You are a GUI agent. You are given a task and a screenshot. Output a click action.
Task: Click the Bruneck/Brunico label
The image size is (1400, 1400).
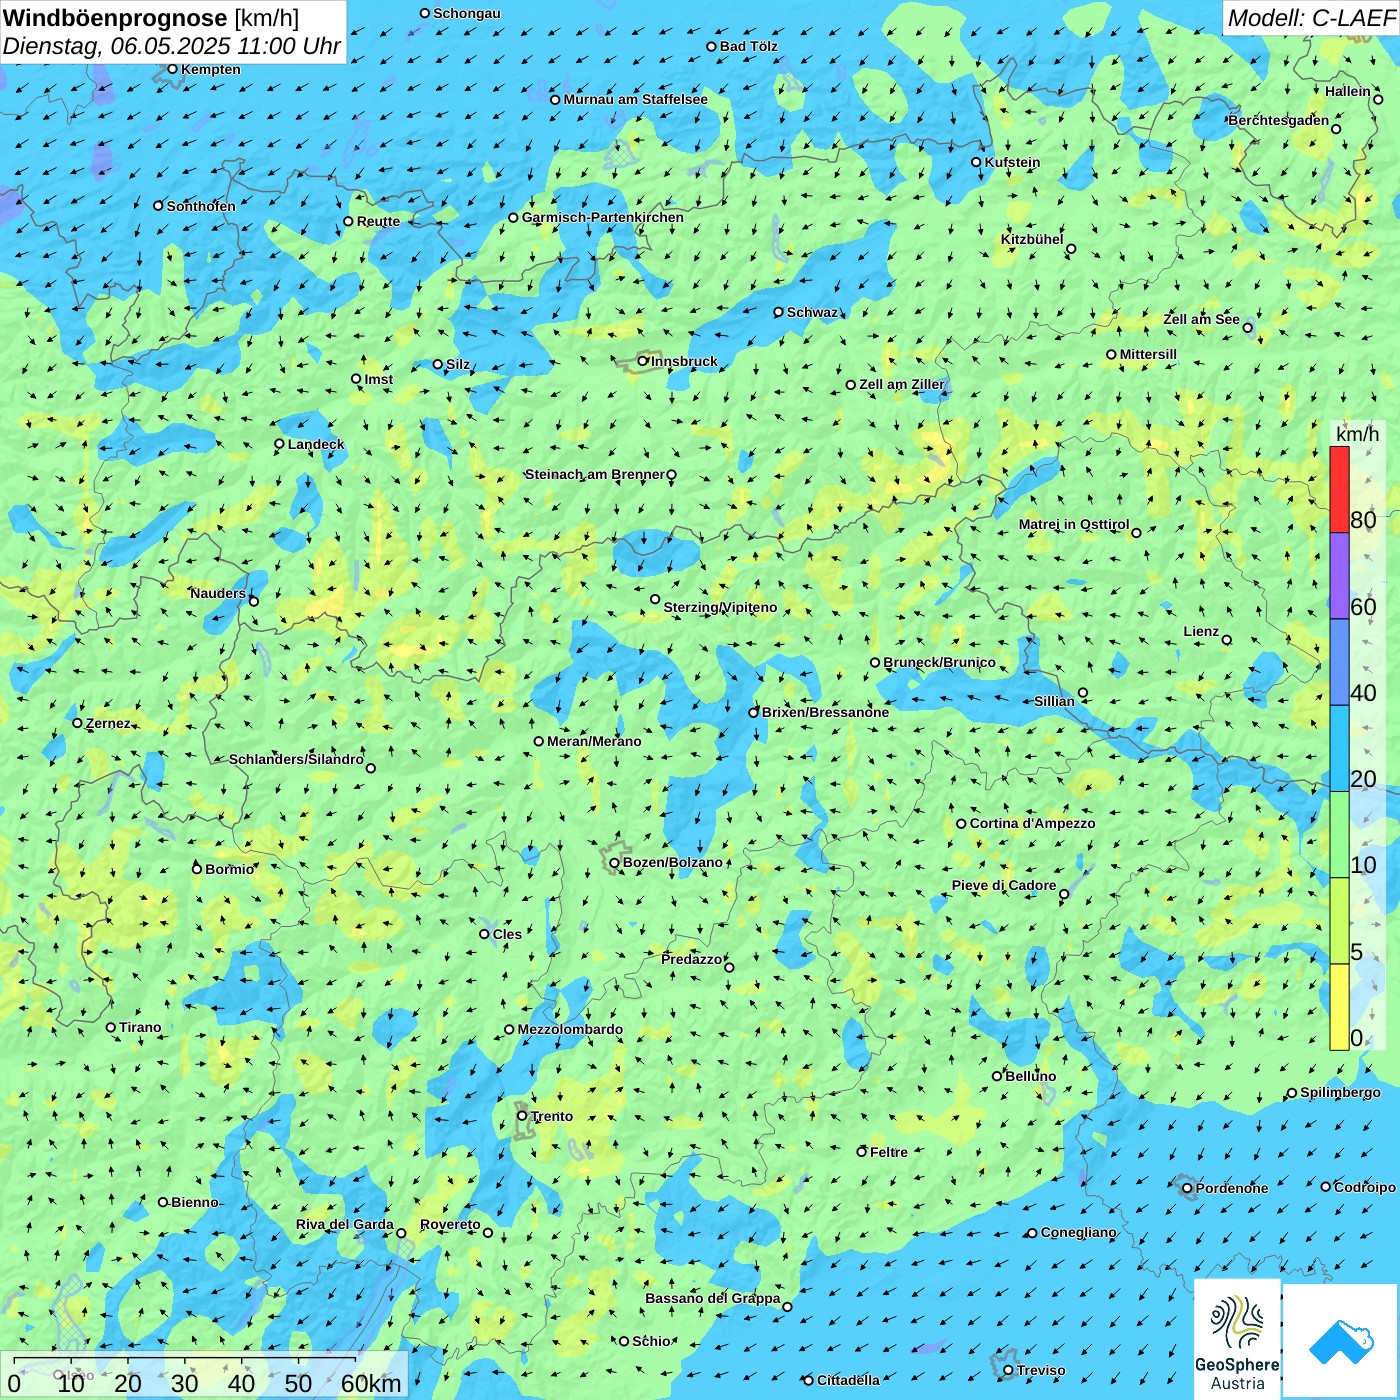pos(939,662)
